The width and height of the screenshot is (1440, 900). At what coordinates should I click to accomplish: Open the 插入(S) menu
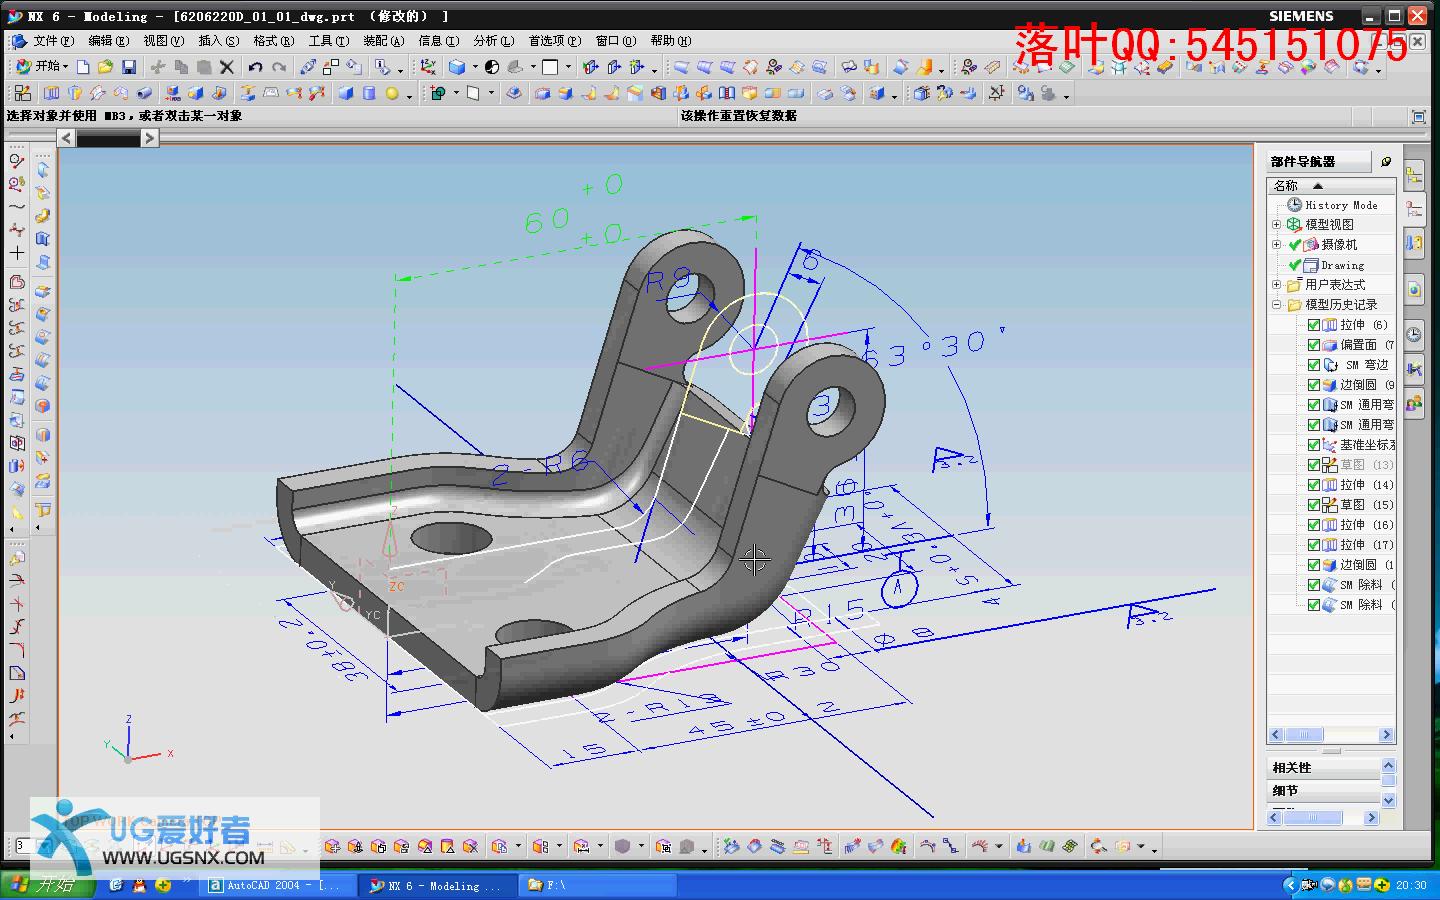[219, 41]
